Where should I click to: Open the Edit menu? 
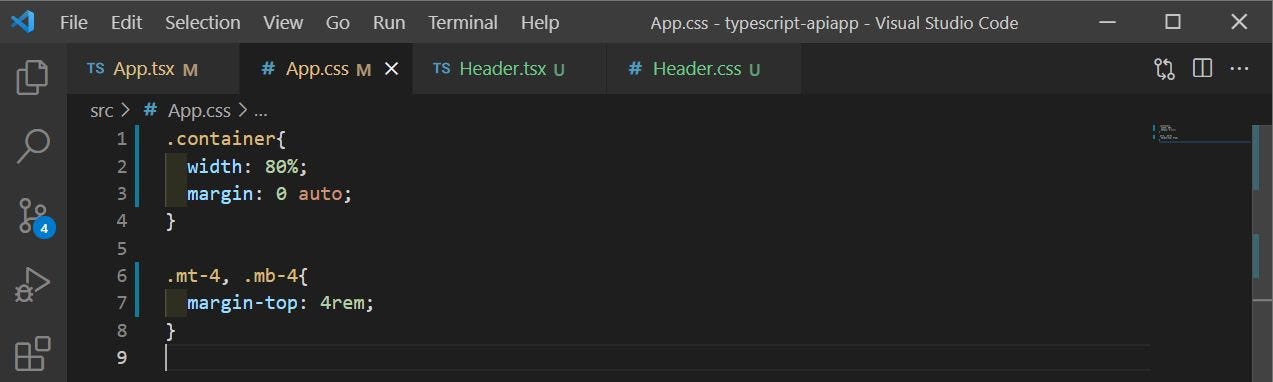(x=126, y=22)
